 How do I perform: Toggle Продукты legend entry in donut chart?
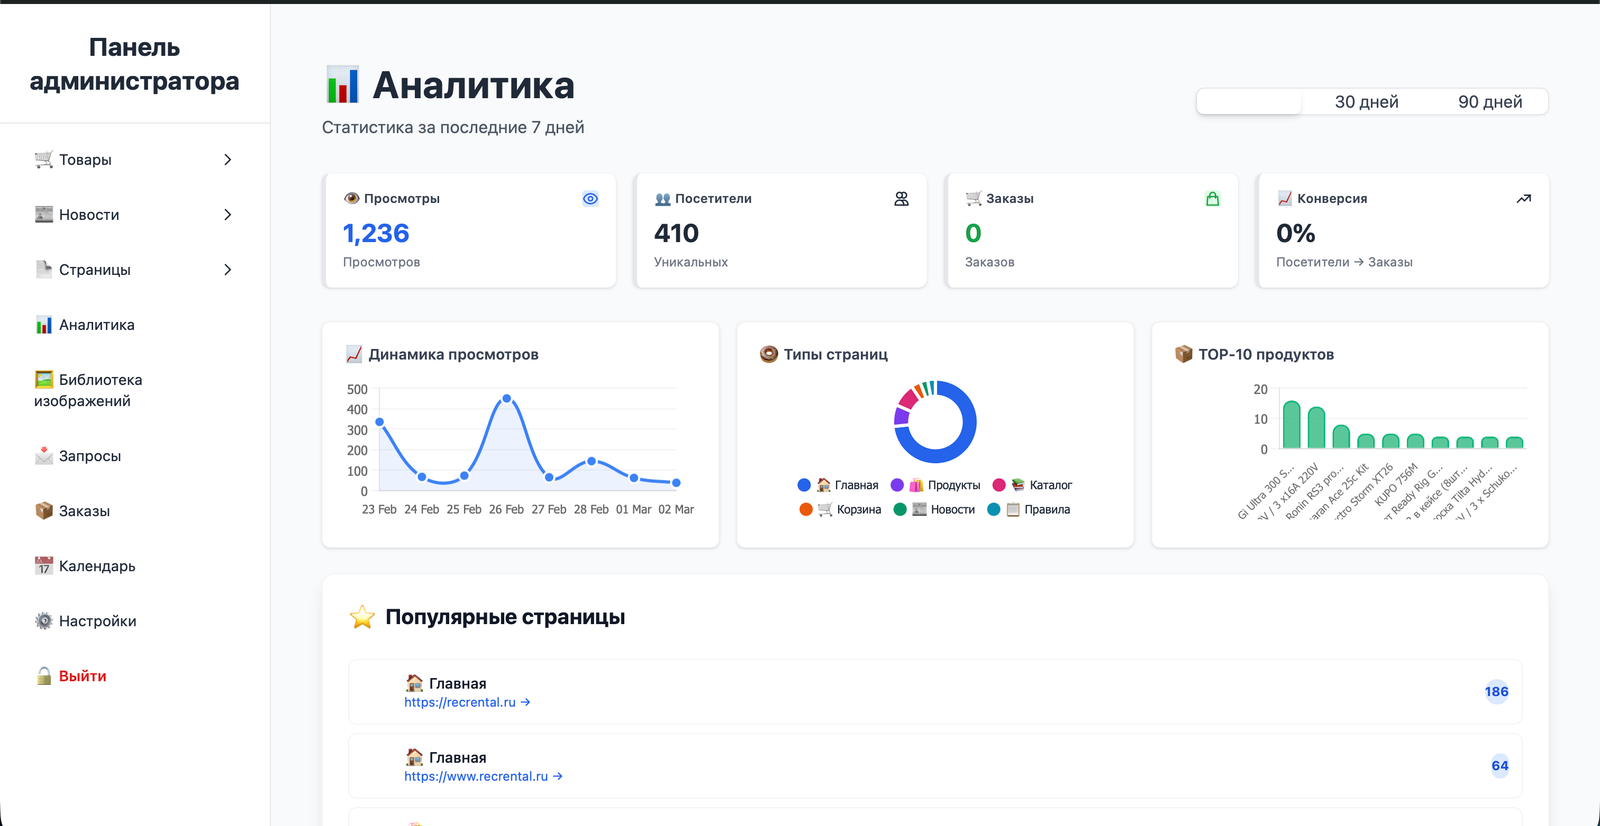(x=936, y=485)
